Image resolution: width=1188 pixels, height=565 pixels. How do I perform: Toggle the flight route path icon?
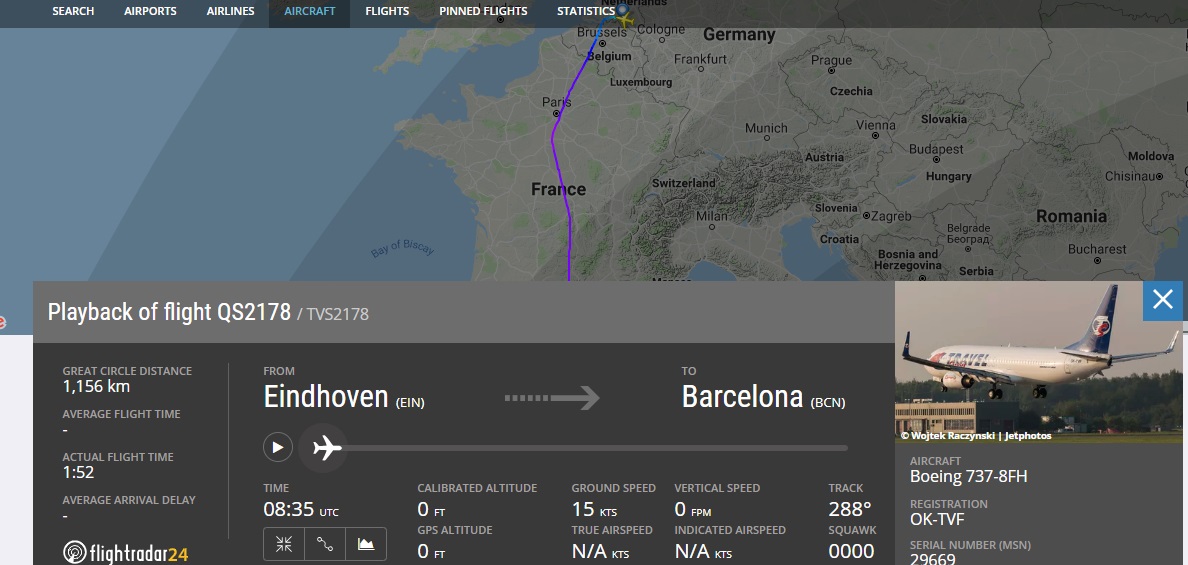tap(325, 544)
